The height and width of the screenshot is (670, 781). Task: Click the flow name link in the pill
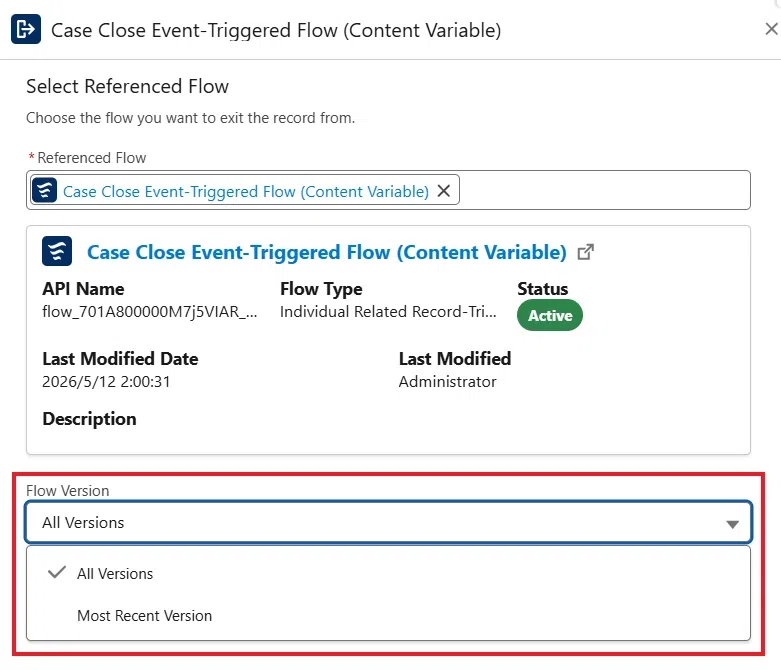tap(246, 191)
